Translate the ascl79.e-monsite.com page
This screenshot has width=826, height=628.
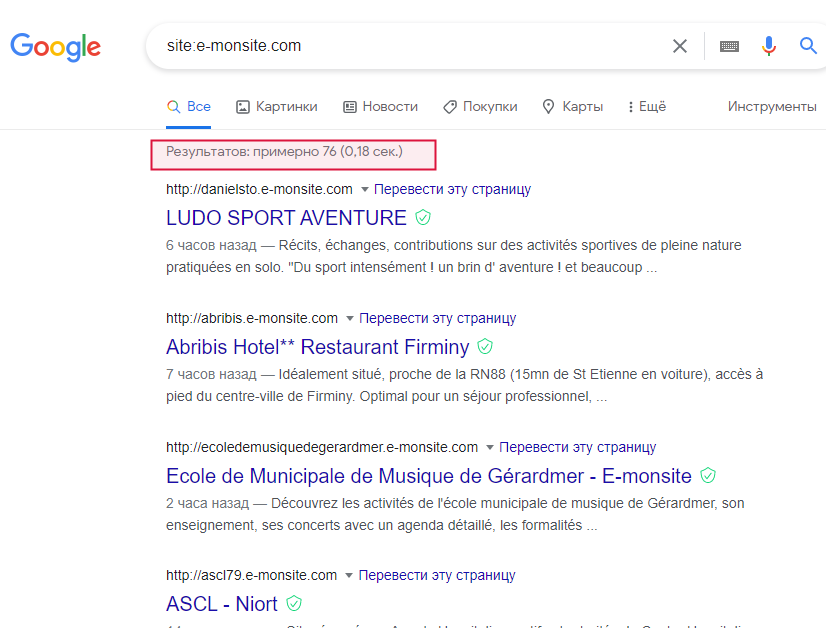(437, 575)
